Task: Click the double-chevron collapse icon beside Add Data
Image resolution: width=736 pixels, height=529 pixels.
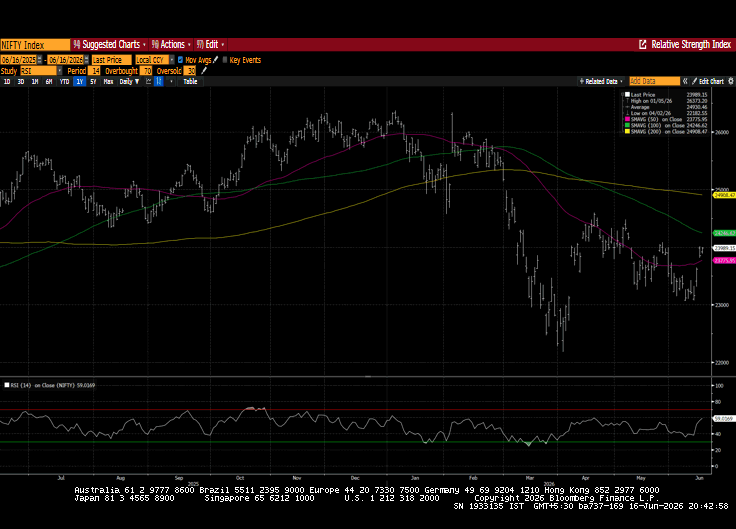Action: (685, 81)
